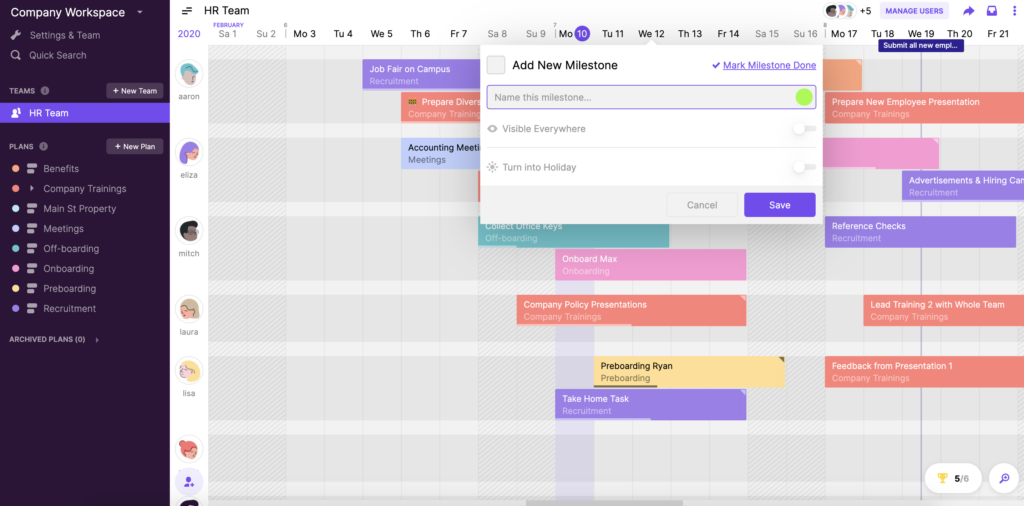Open Settings & Team wrench icon
Image resolution: width=1024 pixels, height=506 pixels.
16,35
